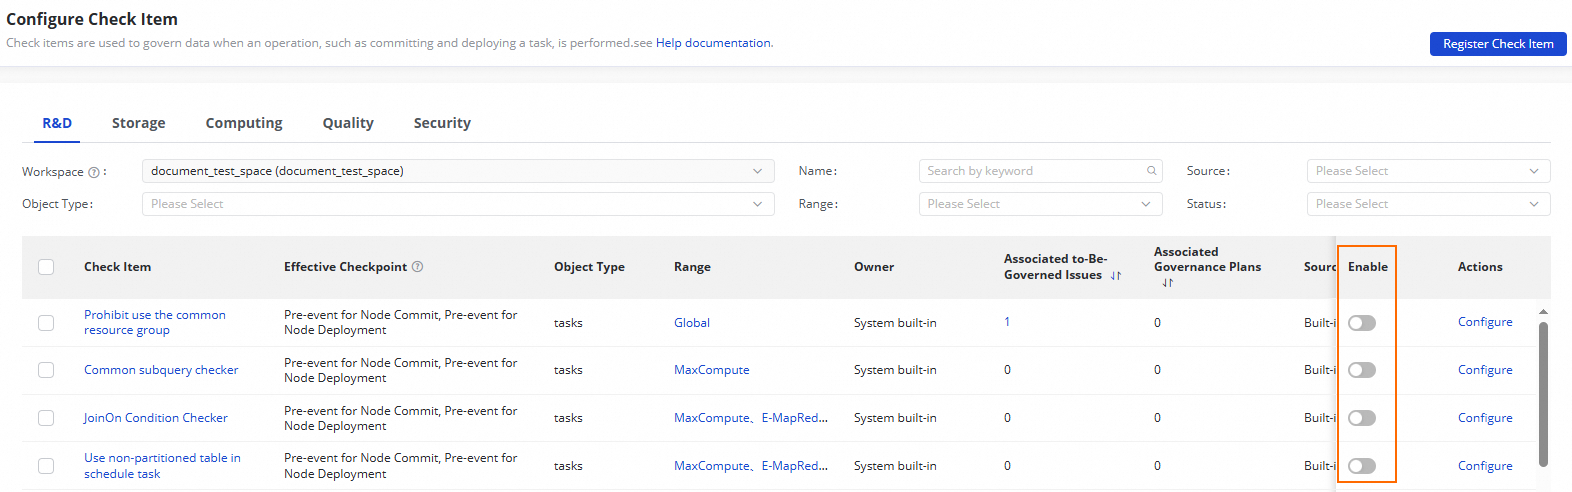This screenshot has width=1572, height=492.
Task: Click the table vertical scrollbar thumb
Action: point(1543,394)
